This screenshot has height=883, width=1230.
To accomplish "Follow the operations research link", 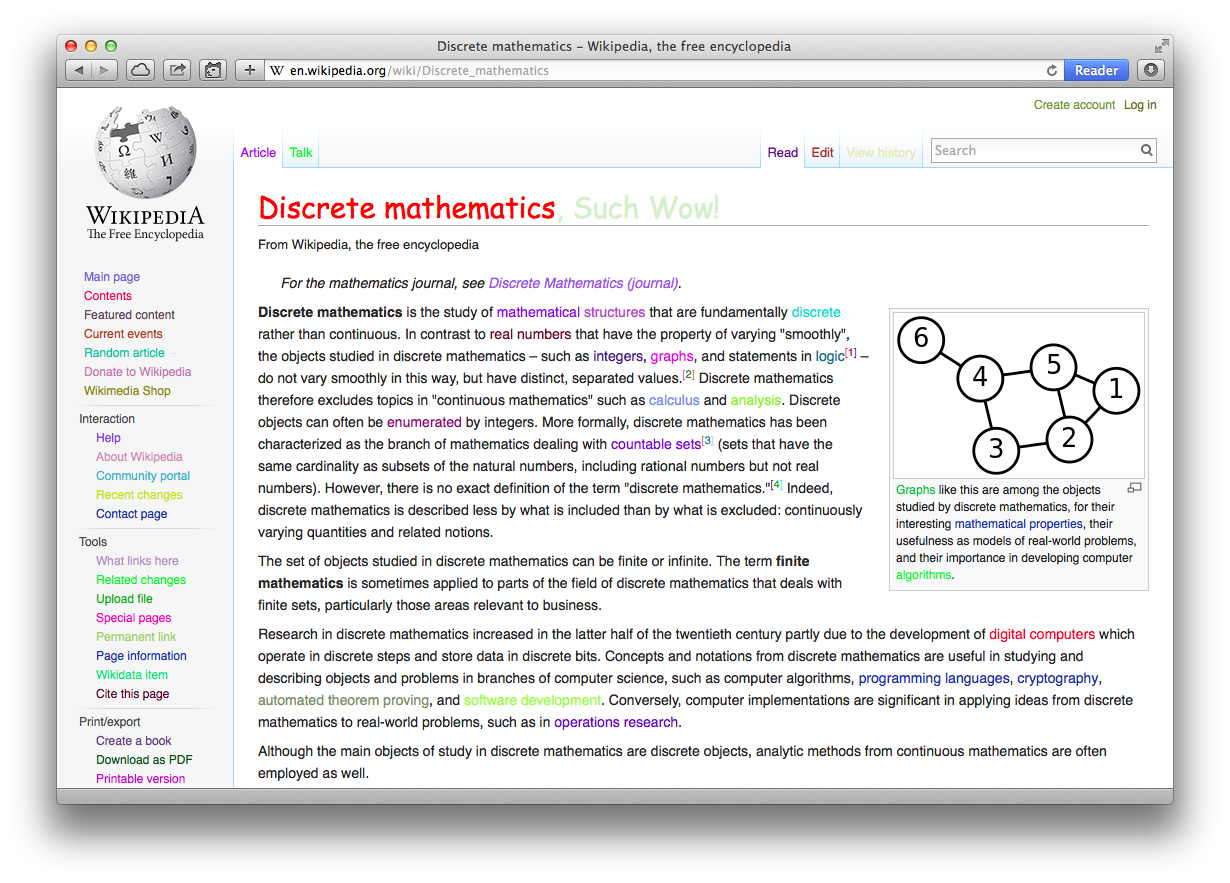I will [x=616, y=722].
